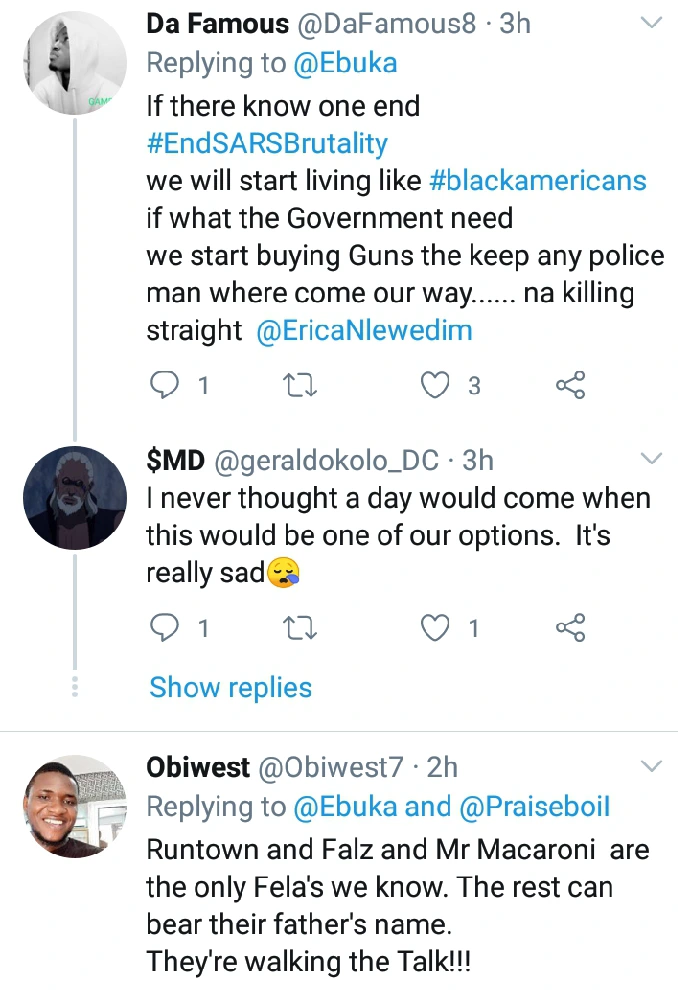Reply to Da Famous's tweet
Screen dimensions: 678x990
(x=163, y=385)
